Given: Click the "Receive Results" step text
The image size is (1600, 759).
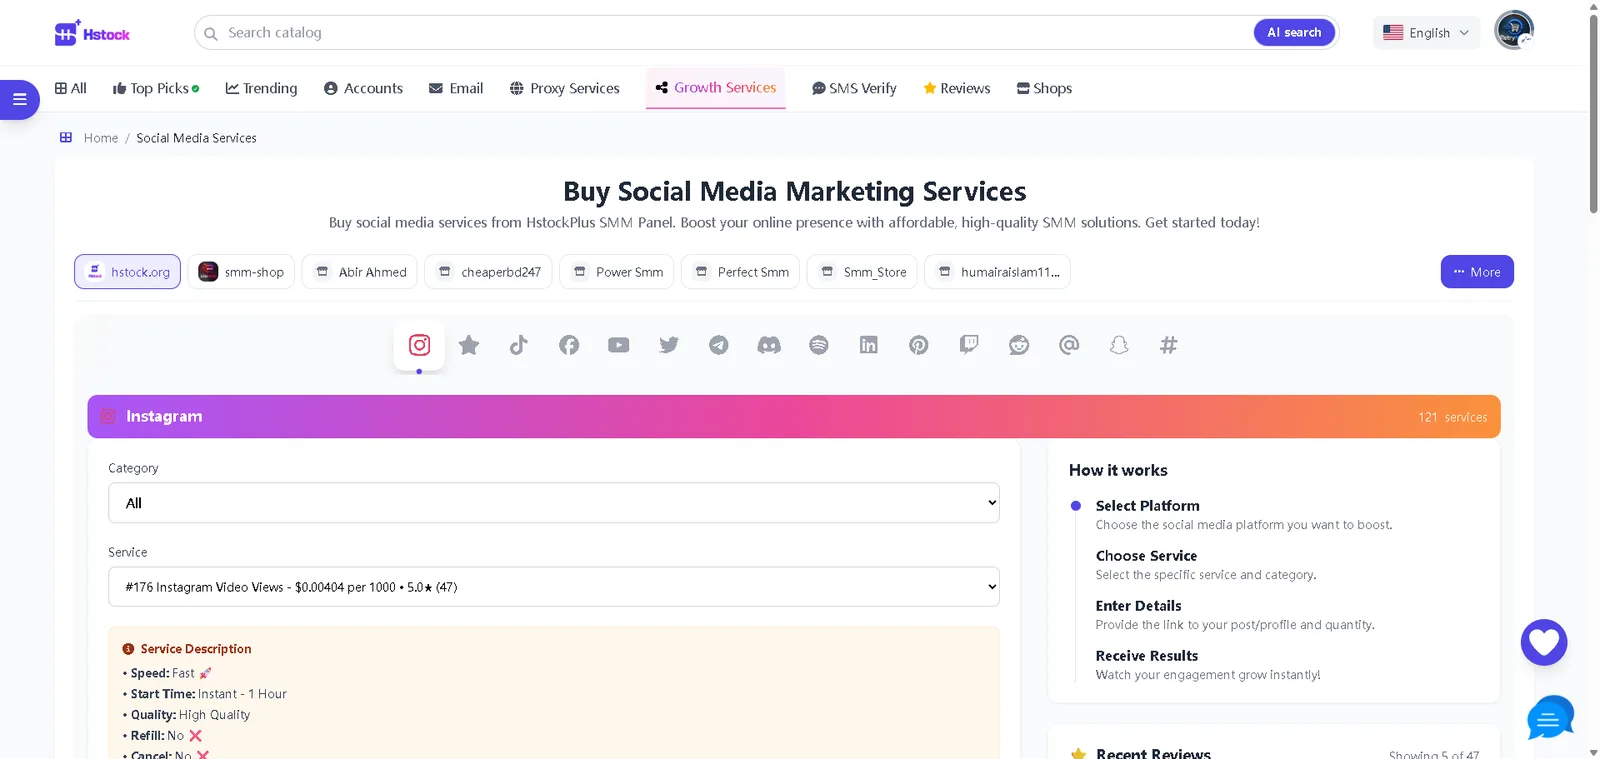Looking at the screenshot, I should click(x=1146, y=656).
